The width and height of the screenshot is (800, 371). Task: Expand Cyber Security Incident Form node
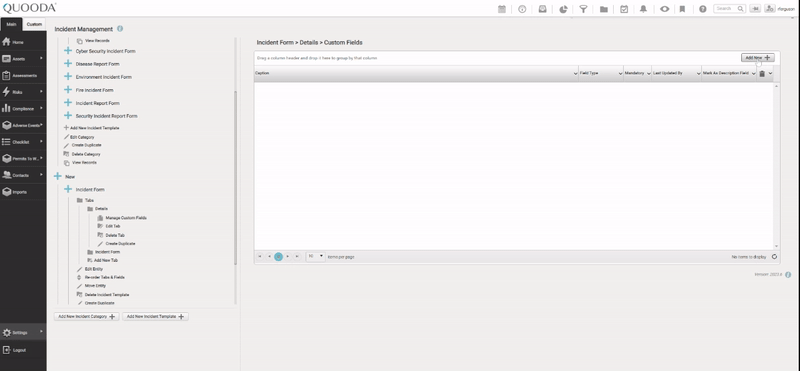click(67, 51)
